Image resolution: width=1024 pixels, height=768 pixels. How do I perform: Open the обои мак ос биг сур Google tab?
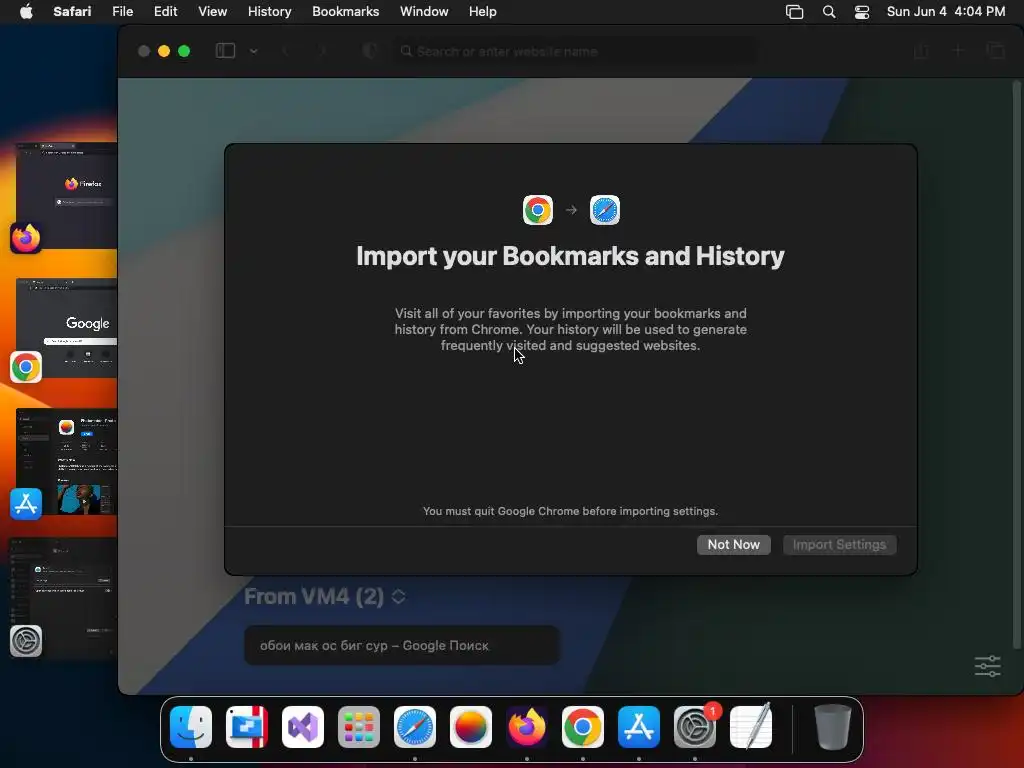pyautogui.click(x=401, y=645)
